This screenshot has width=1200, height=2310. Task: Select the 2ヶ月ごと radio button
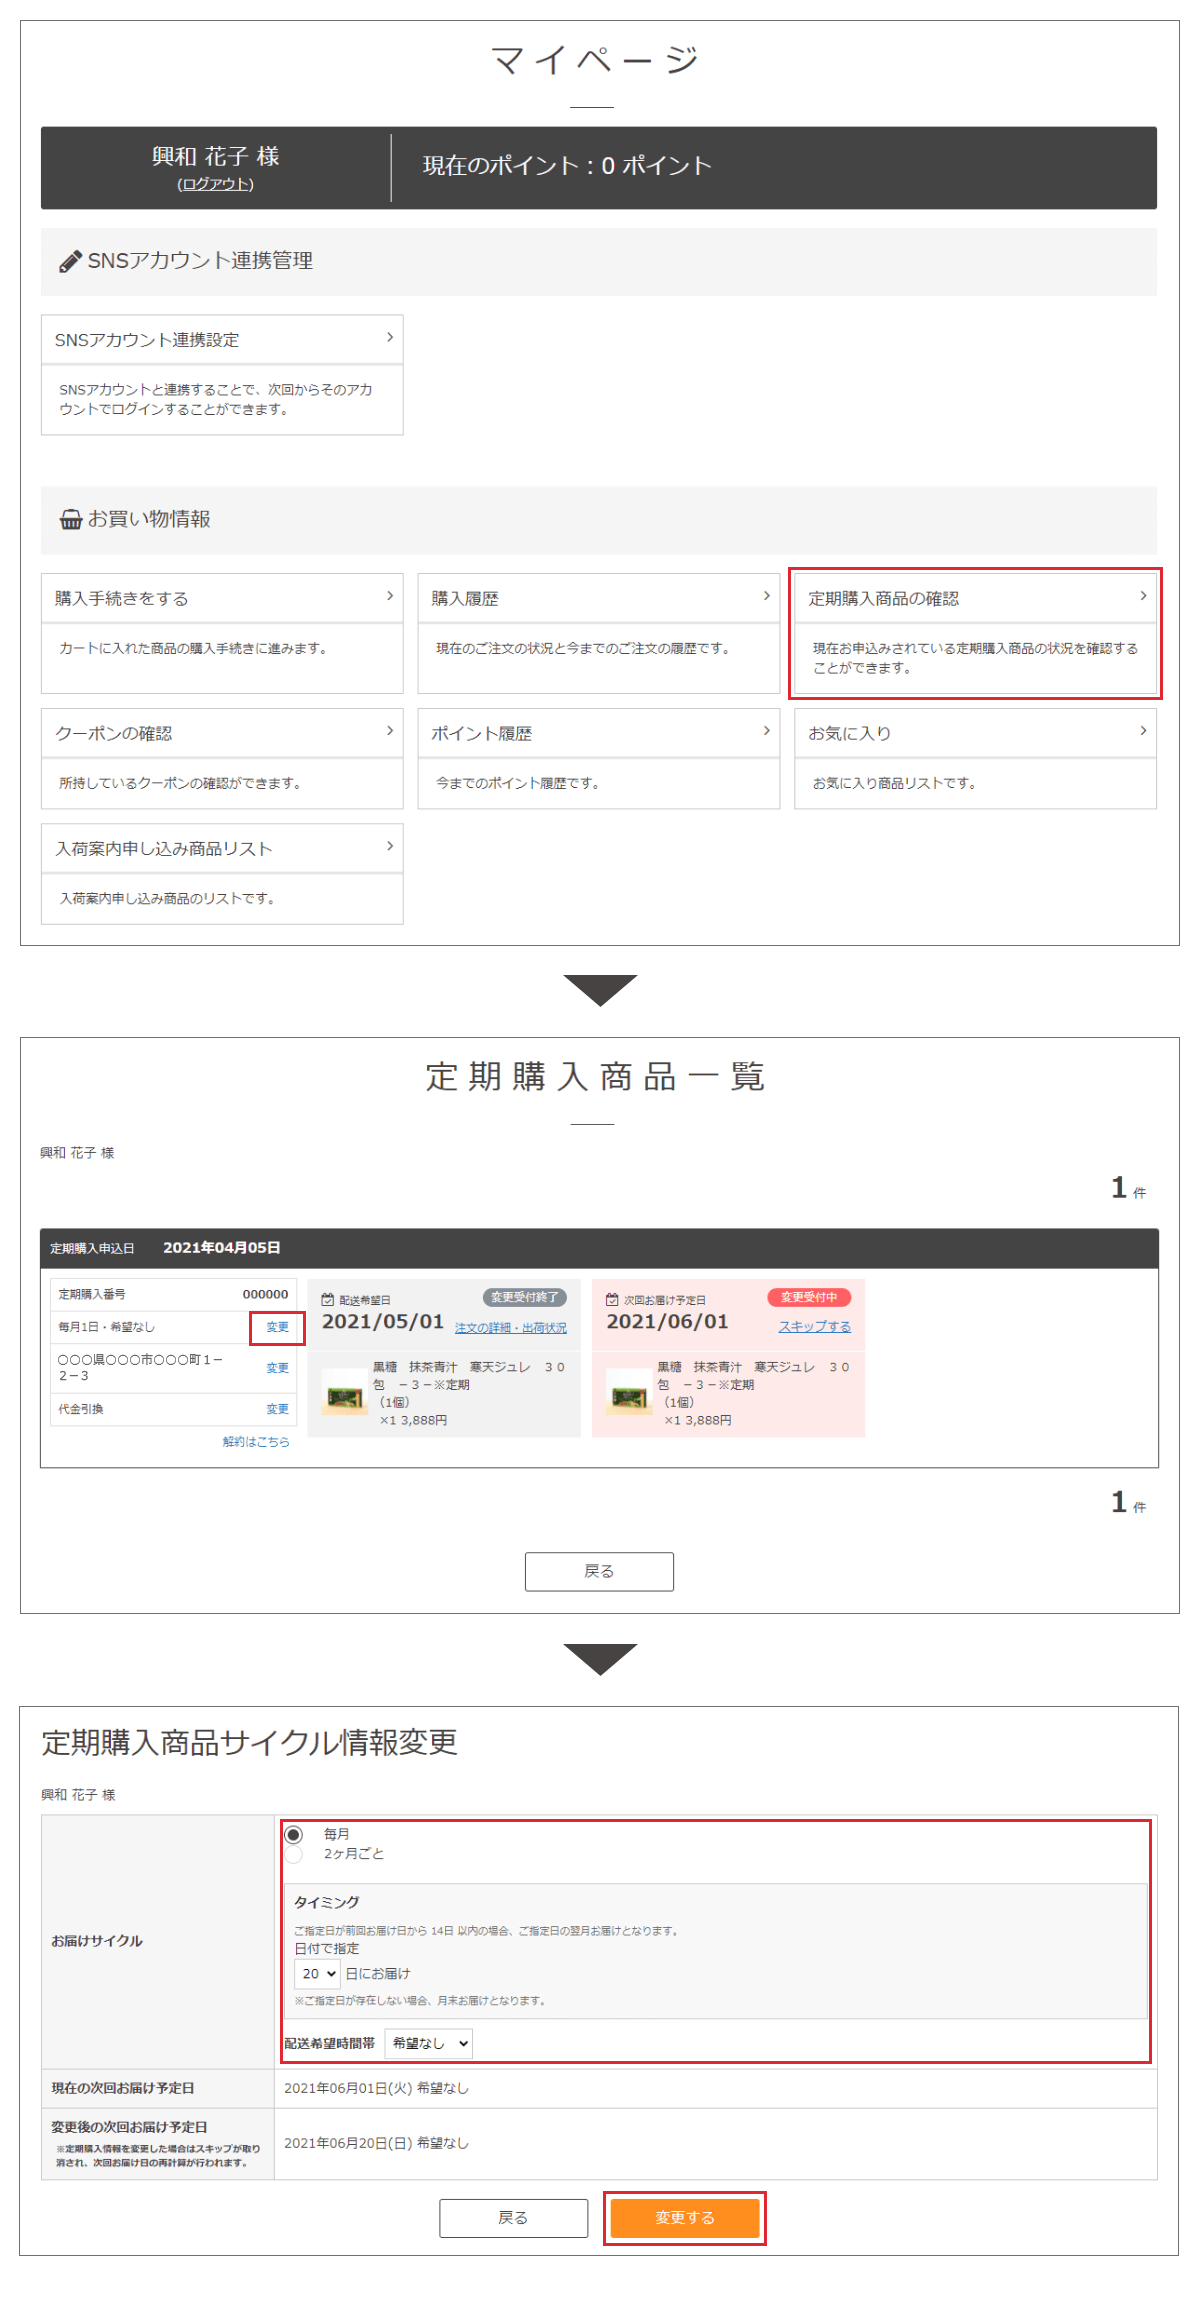293,1854
